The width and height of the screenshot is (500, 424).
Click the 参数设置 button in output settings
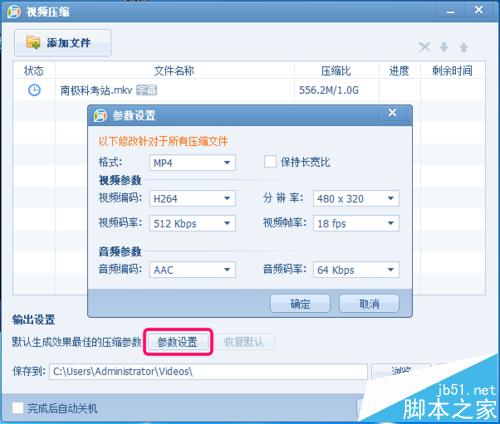[178, 342]
